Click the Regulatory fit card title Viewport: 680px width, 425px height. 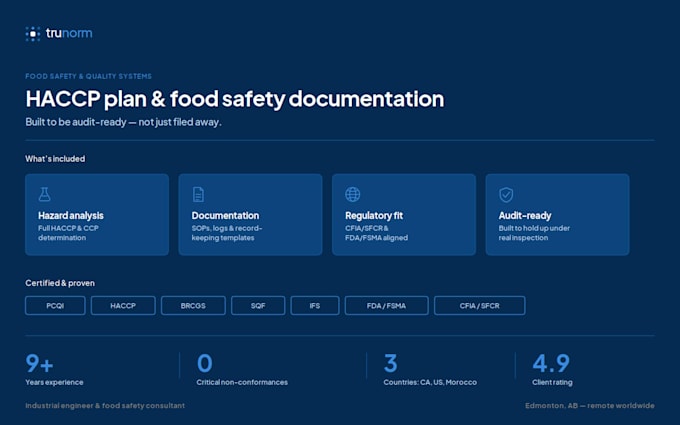click(x=374, y=216)
